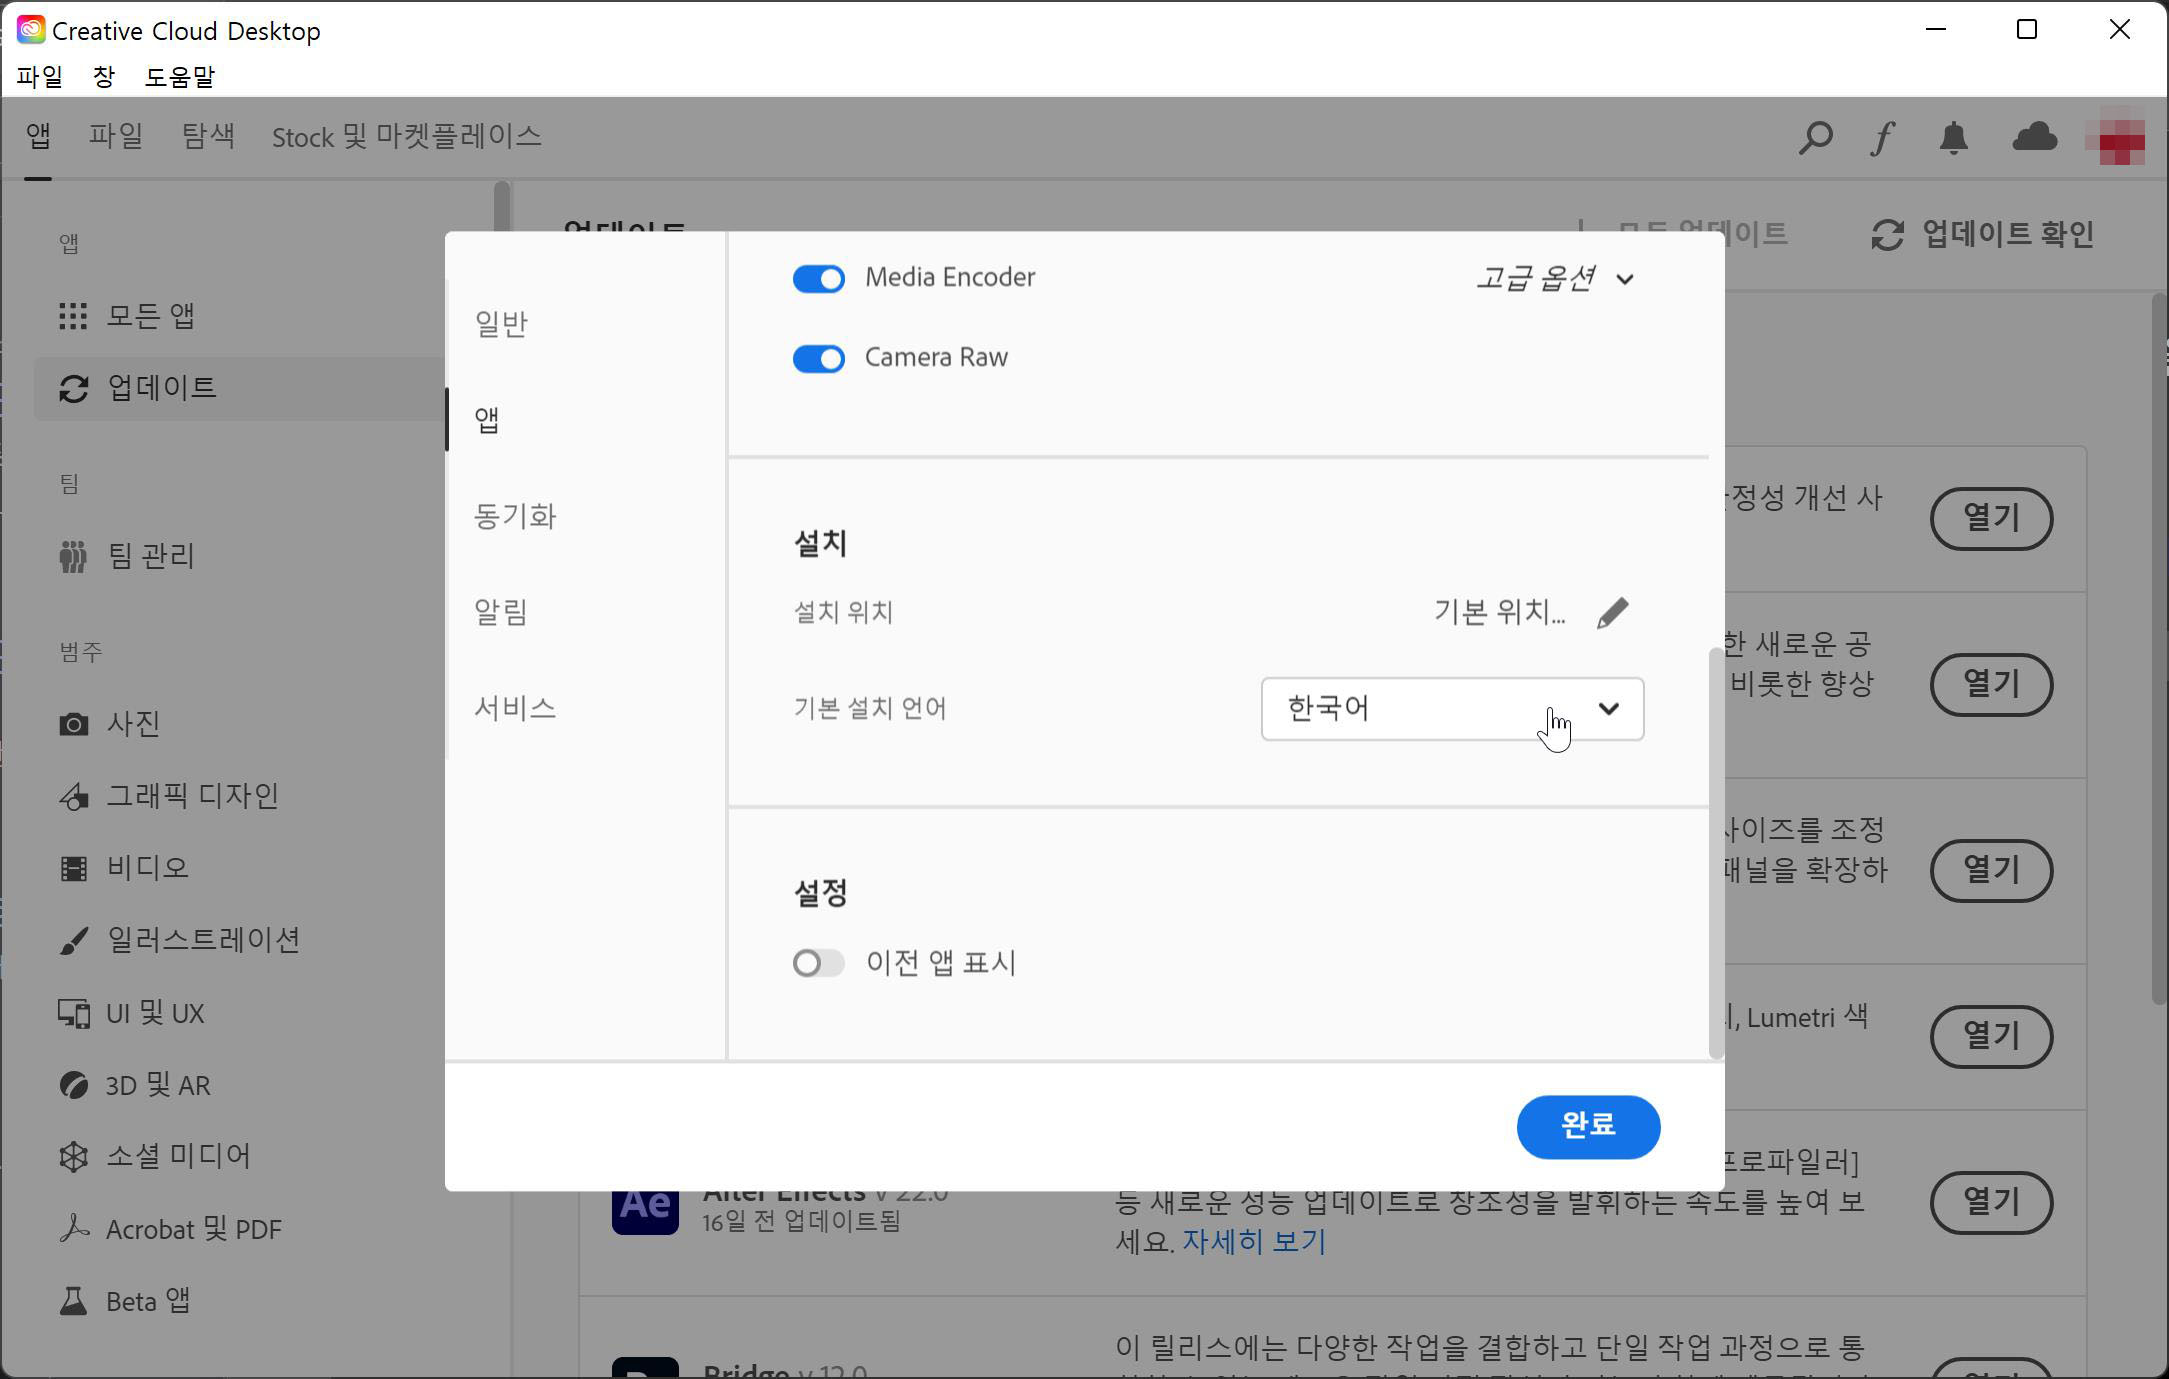The width and height of the screenshot is (2169, 1379).
Task: Open 알림 preferences section
Action: [501, 612]
